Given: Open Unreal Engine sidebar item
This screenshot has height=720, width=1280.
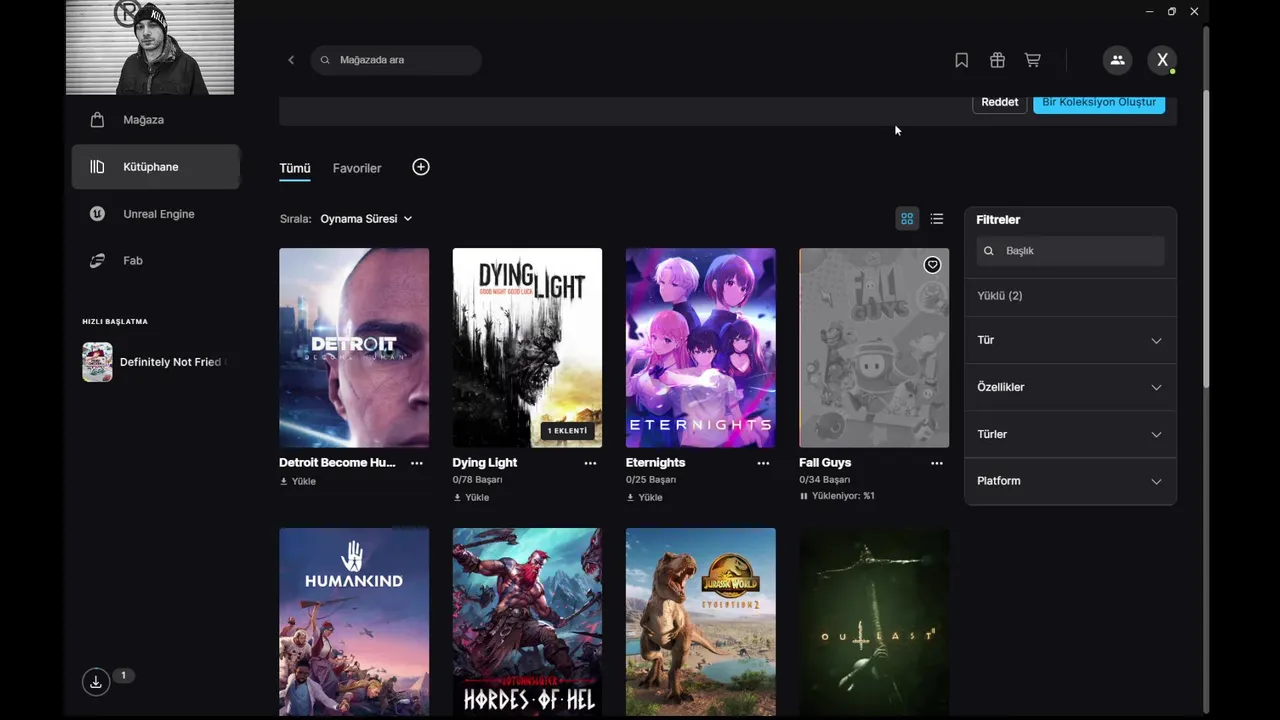Looking at the screenshot, I should click(155, 214).
